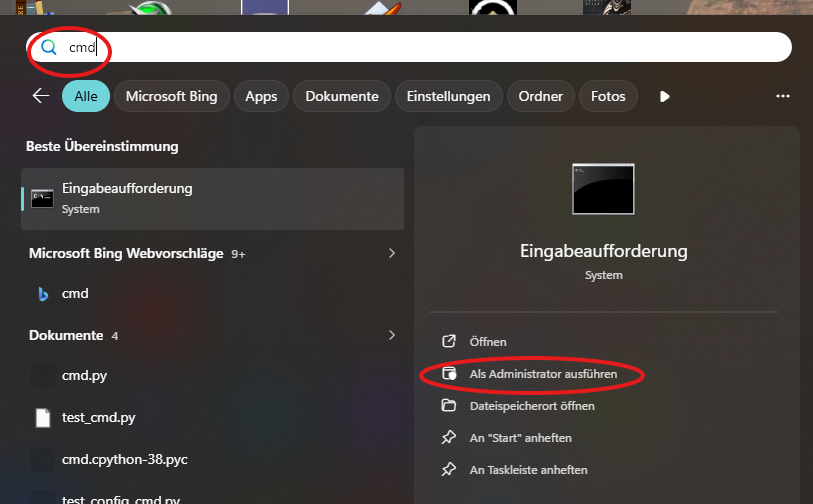Screen dimensions: 813x504
Task: Open the cmd.cpython-38.pyc file
Action: (124, 460)
